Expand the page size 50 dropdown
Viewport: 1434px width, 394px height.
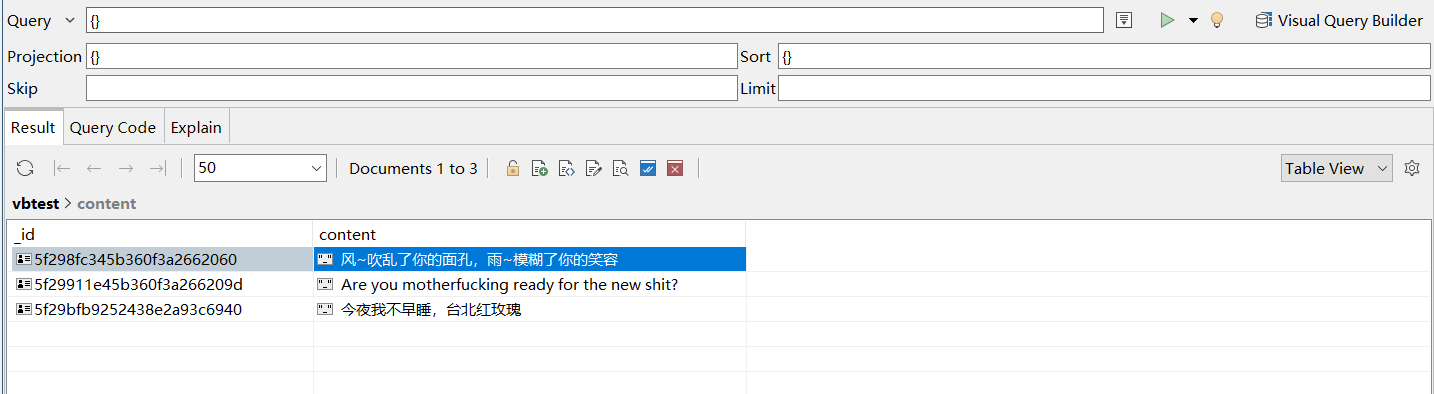coord(260,168)
